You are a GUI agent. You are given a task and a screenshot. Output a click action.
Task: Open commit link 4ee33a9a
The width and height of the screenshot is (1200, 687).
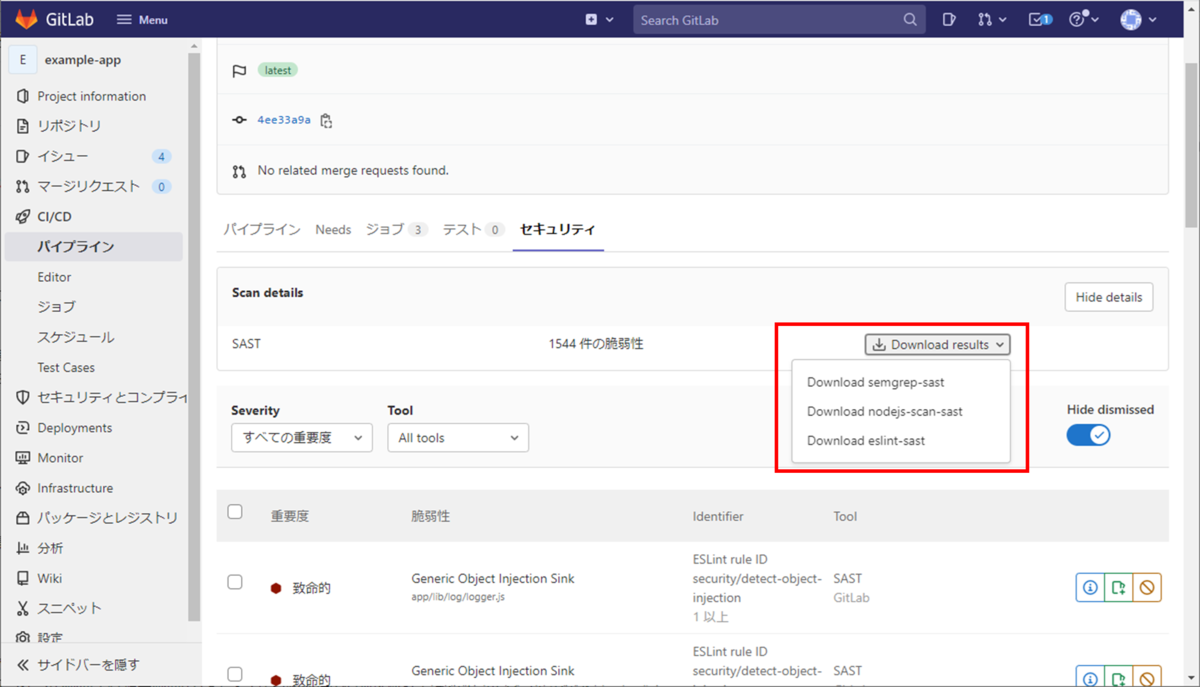pos(284,120)
